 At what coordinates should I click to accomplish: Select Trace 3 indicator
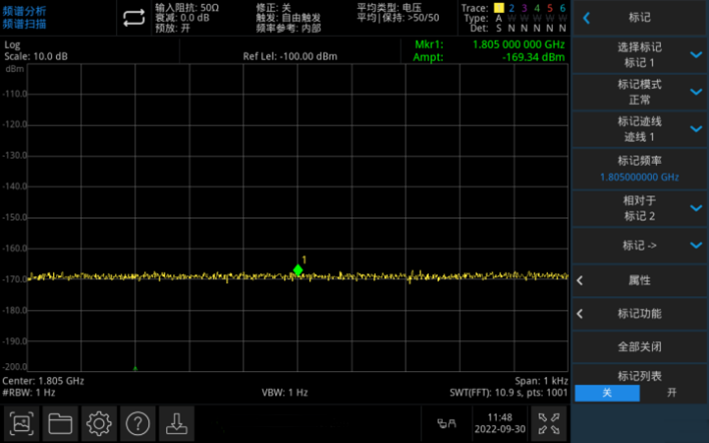pyautogui.click(x=524, y=8)
